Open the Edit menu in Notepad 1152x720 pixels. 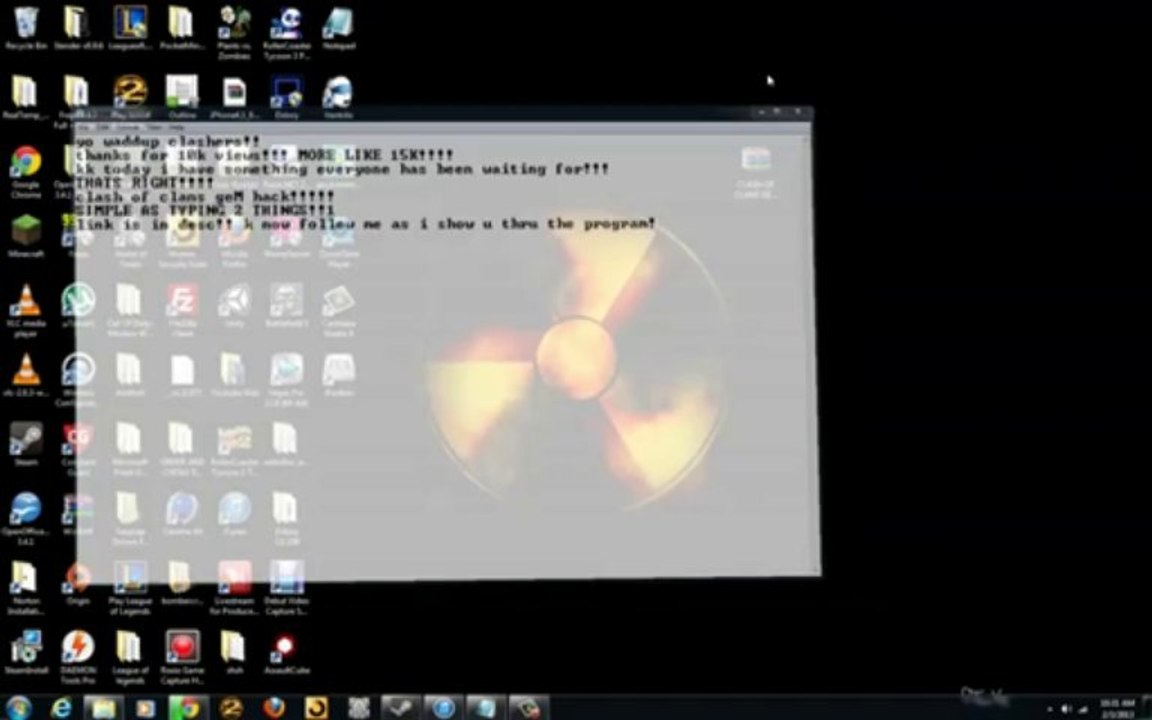pos(105,128)
